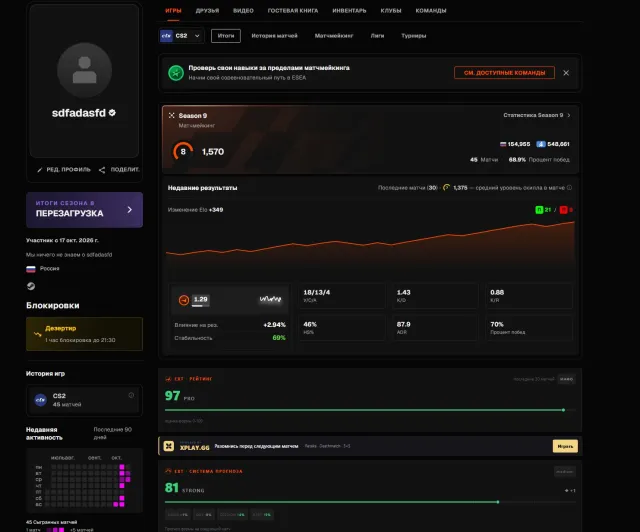Click the default profile avatar
Screen dimensions: 640x532
coord(84,70)
